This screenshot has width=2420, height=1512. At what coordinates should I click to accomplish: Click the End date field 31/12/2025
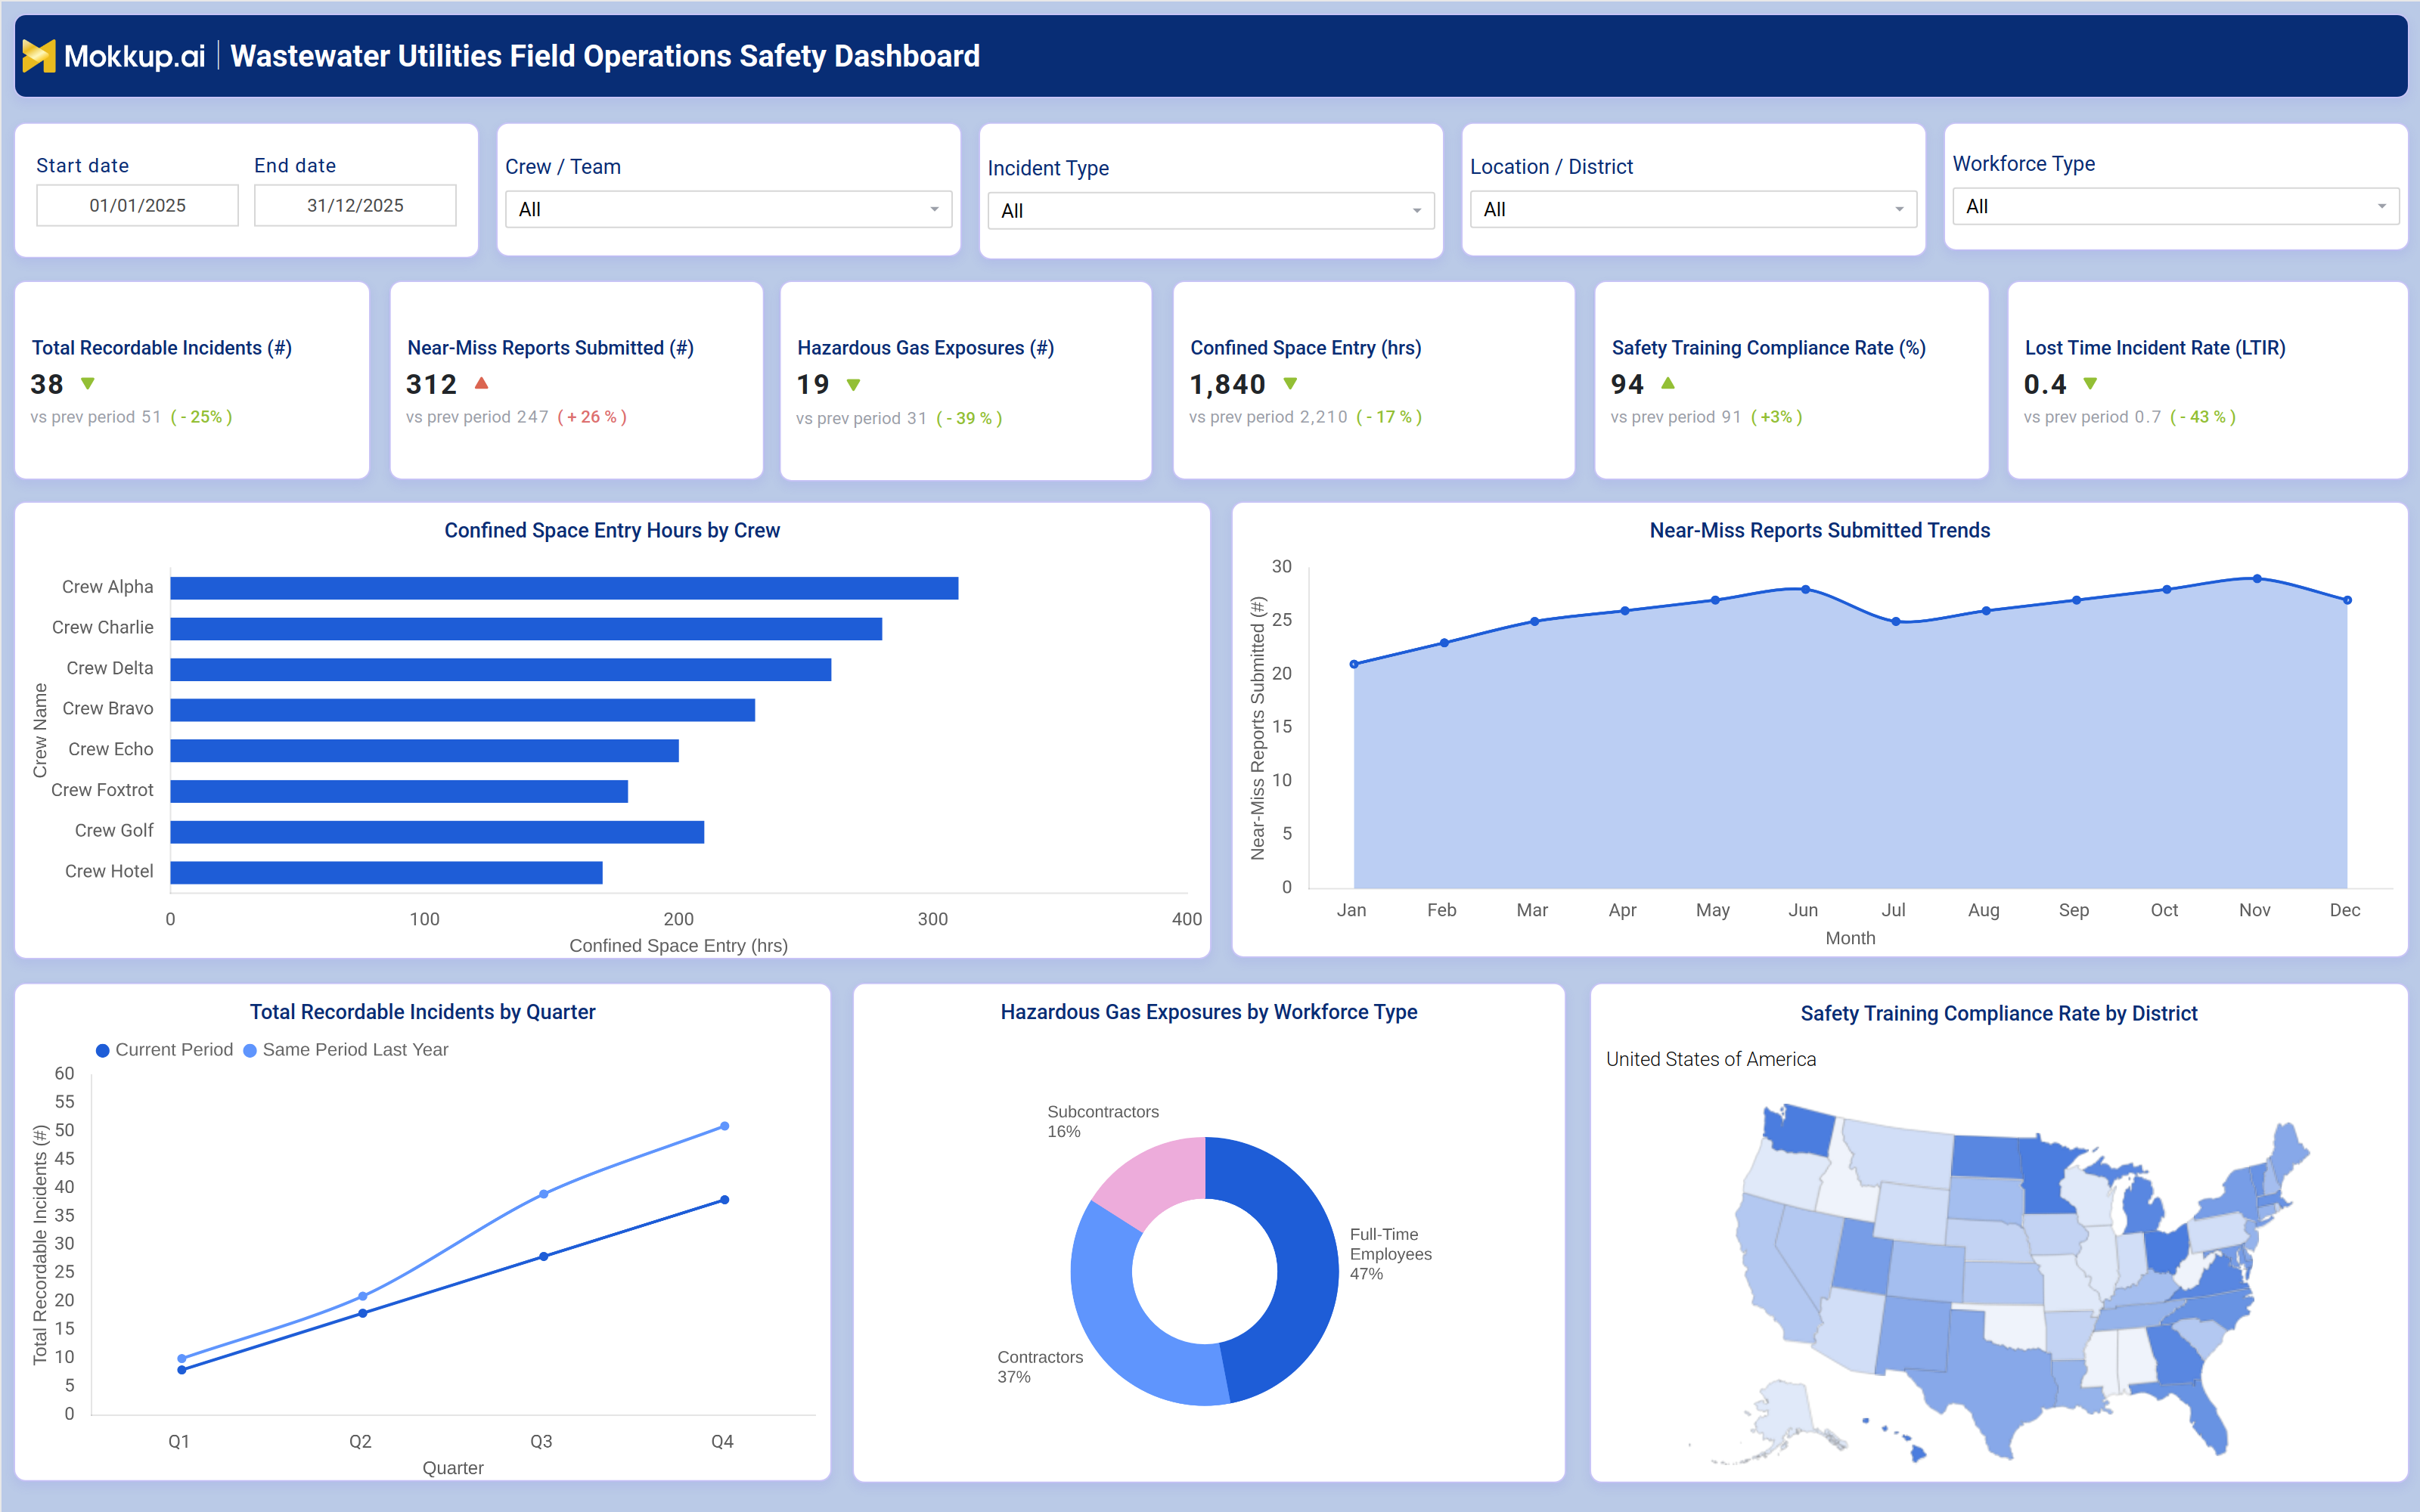[355, 205]
